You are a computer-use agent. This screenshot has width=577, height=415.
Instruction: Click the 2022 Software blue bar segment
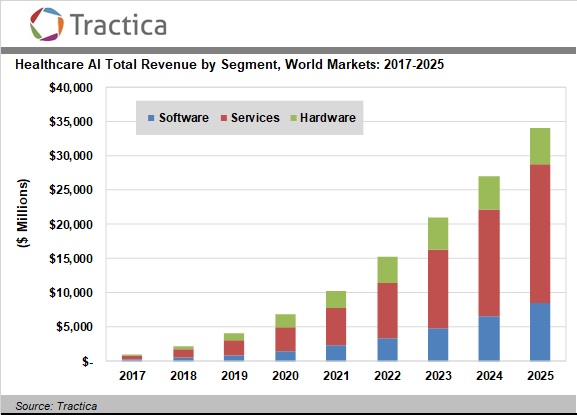point(387,350)
